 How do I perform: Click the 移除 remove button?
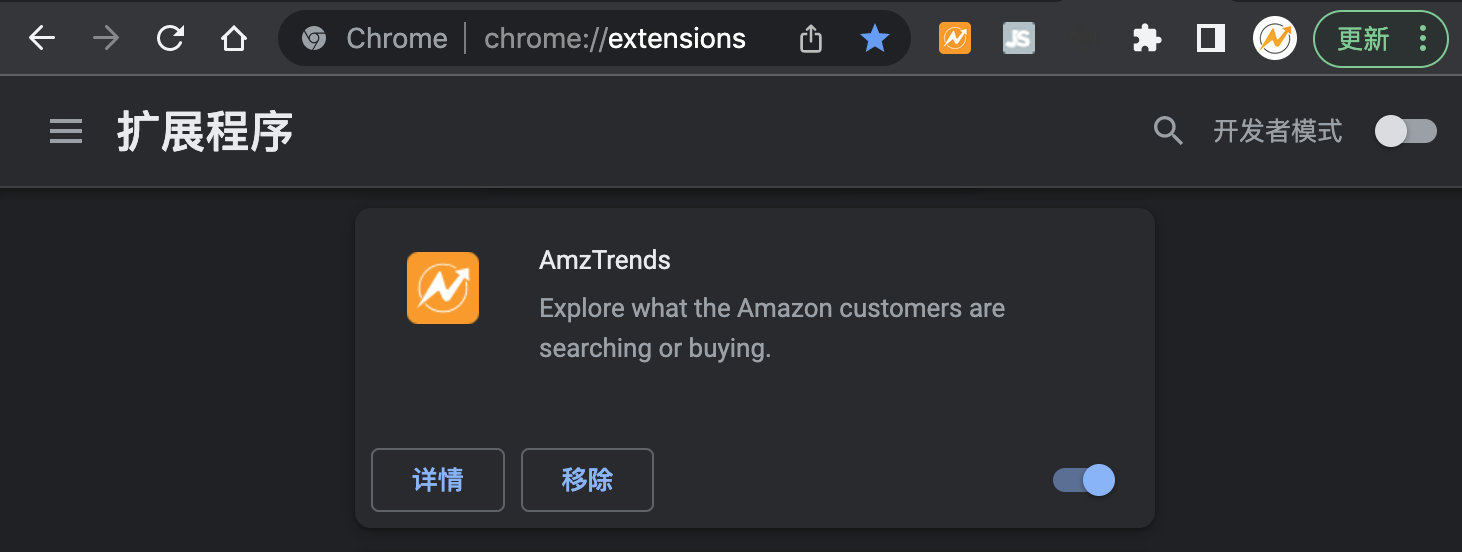pyautogui.click(x=587, y=480)
